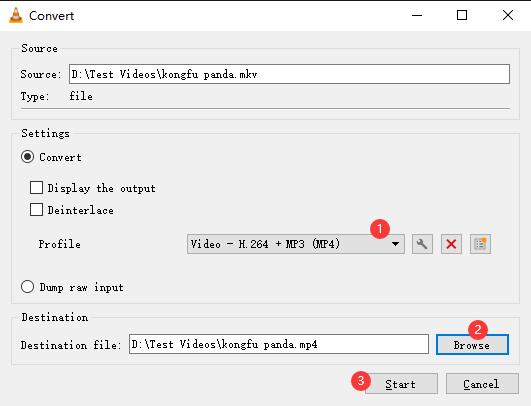
Task: Minimize the Convert window
Action: click(417, 15)
